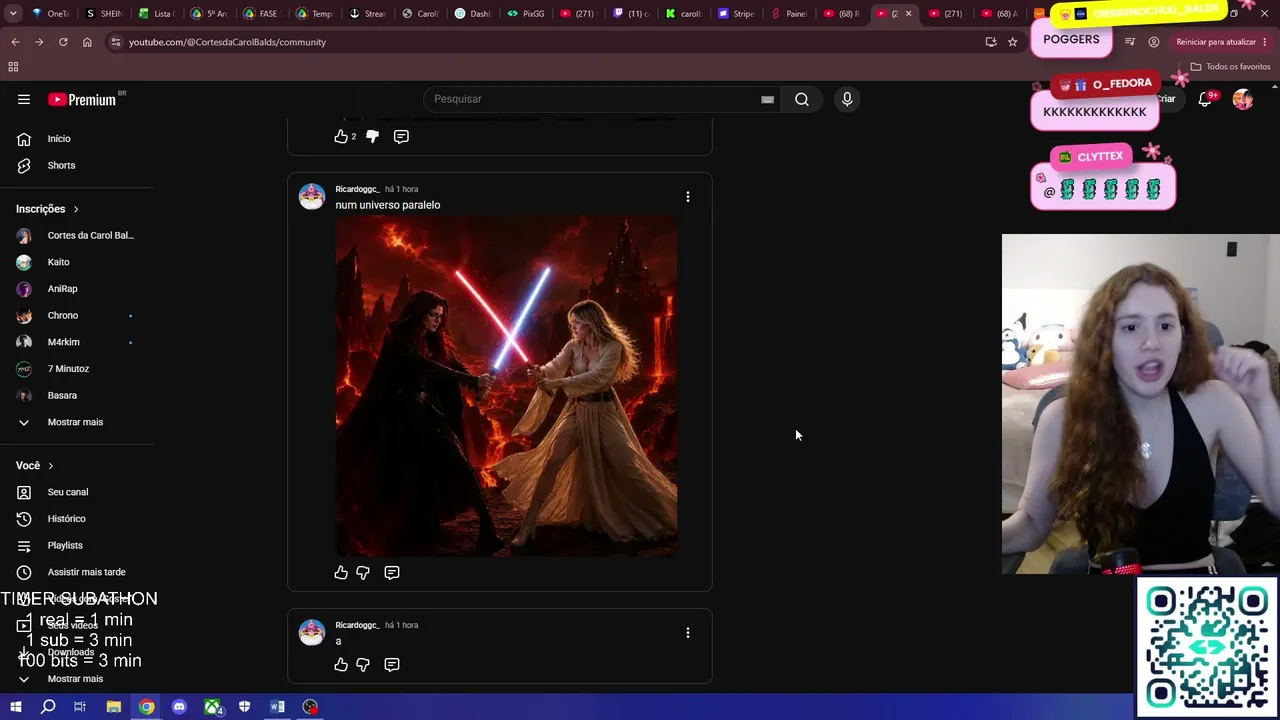Open Ricardoggc_ avatar on 'num universo paralelo' post
The width and height of the screenshot is (1280, 720).
312,196
